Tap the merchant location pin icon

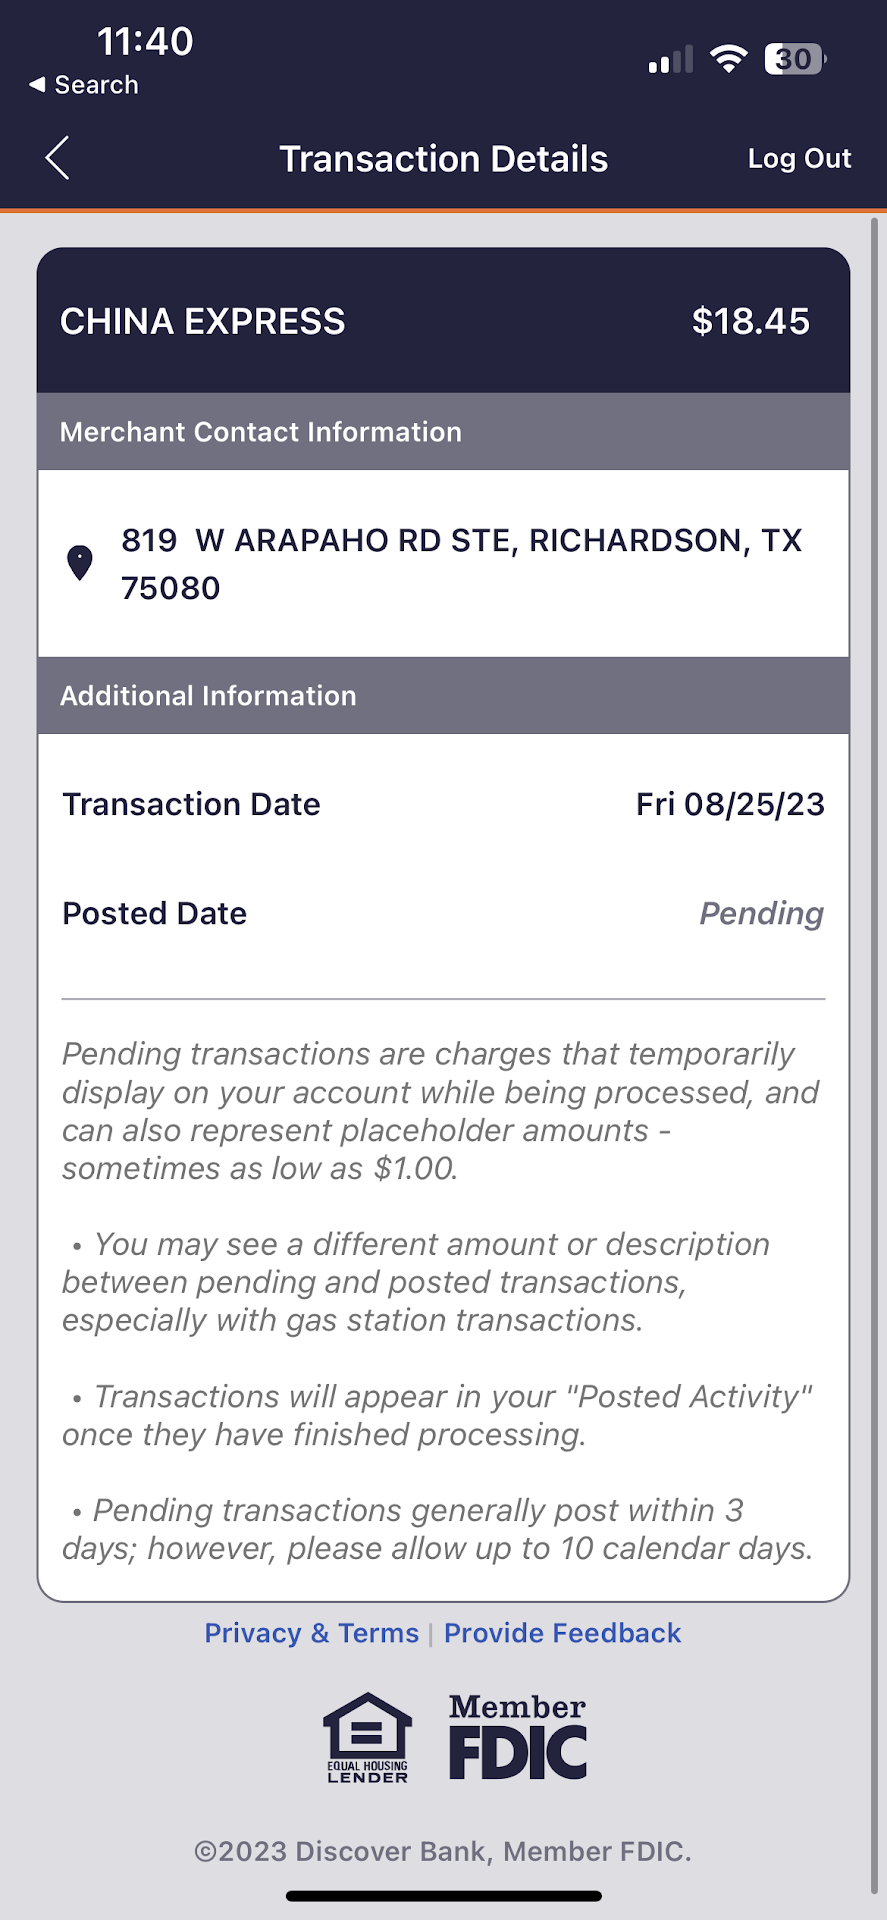pos(80,563)
